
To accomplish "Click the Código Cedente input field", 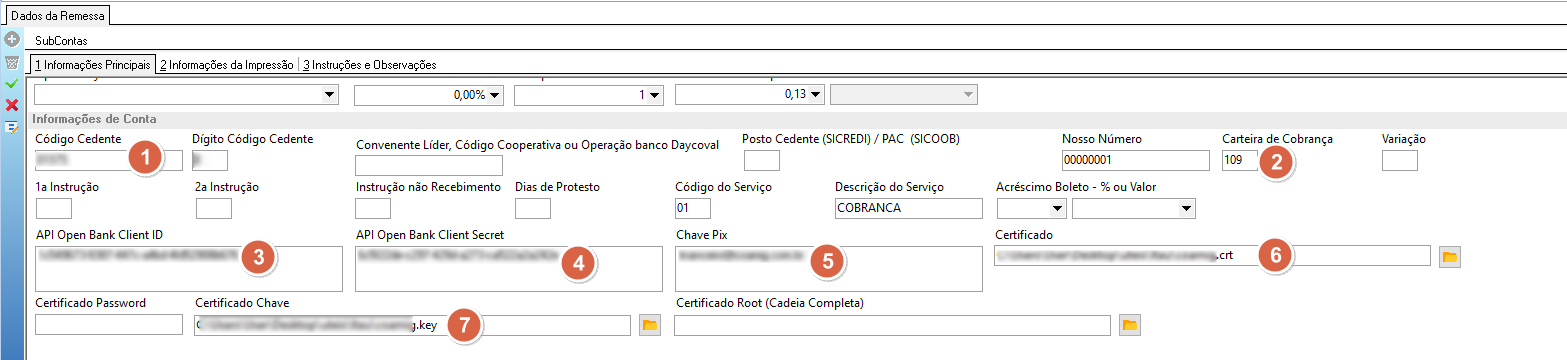I will [109, 160].
